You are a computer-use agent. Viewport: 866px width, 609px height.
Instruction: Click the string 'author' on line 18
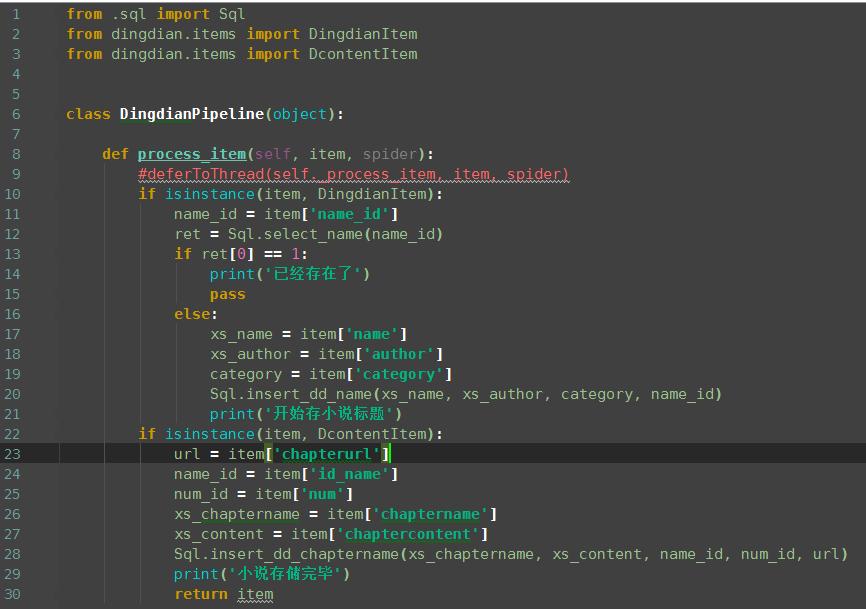pos(403,354)
